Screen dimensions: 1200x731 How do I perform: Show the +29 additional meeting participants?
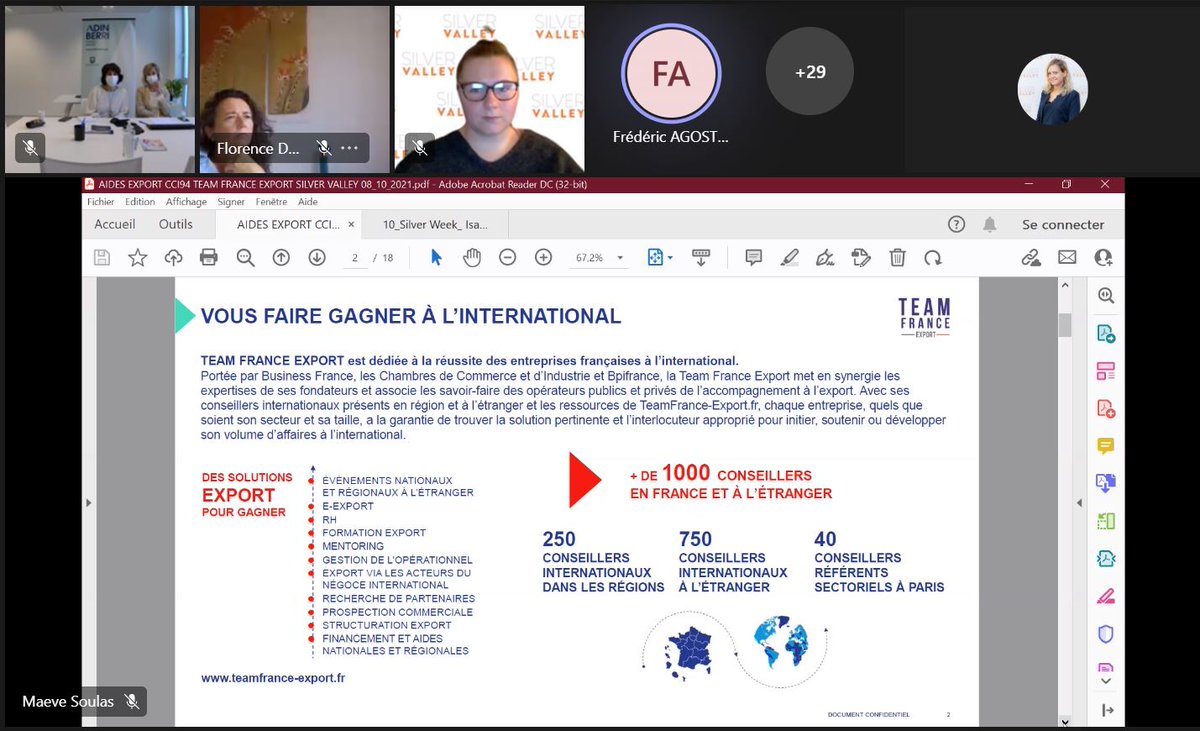[810, 72]
